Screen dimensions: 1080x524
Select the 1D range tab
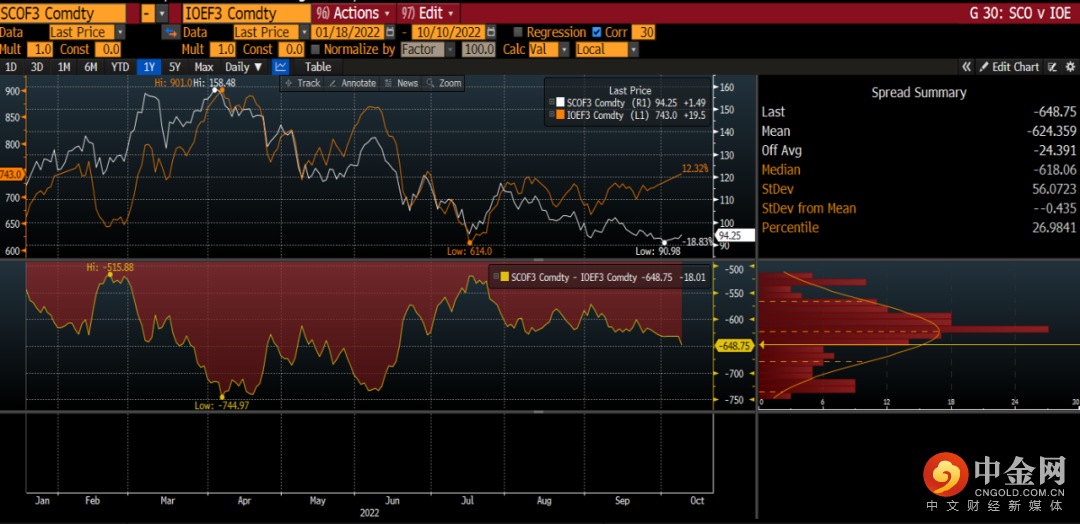pos(10,67)
